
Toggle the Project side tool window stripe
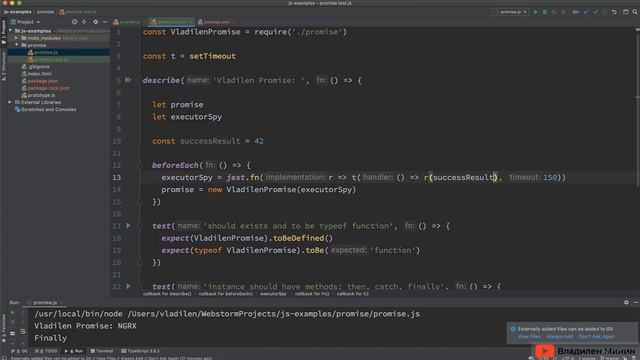coord(4,31)
